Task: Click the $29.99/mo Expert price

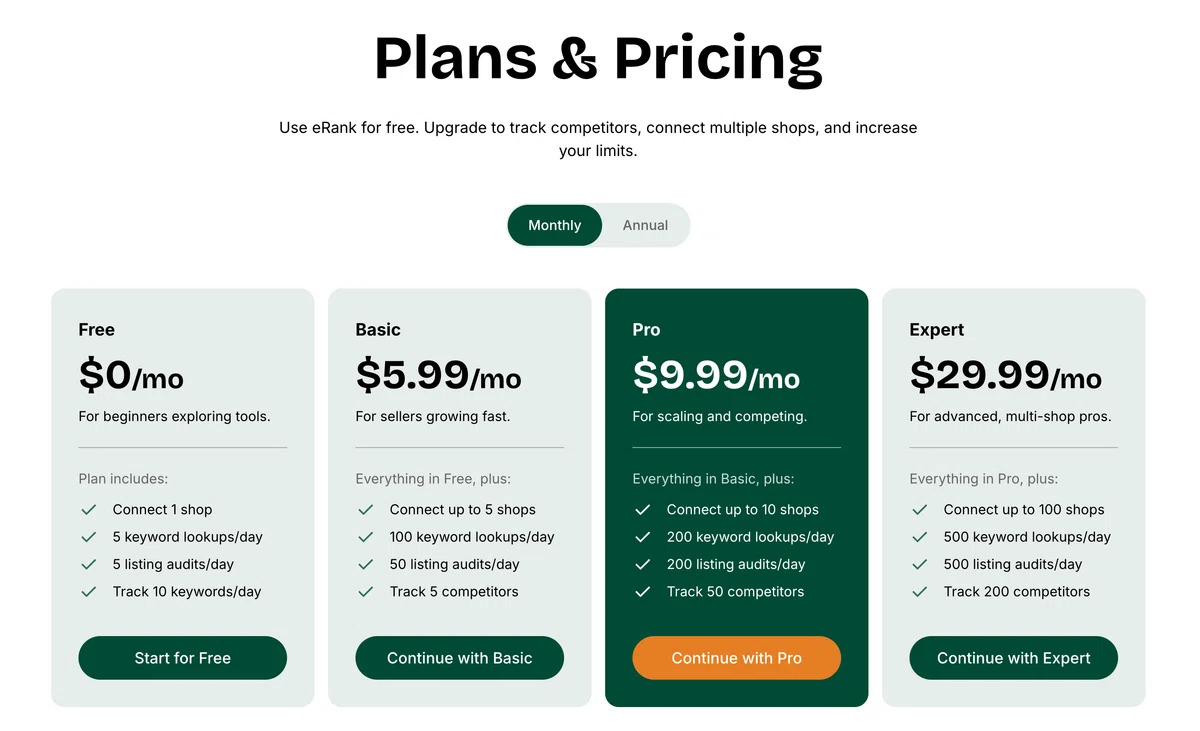Action: coord(1006,375)
